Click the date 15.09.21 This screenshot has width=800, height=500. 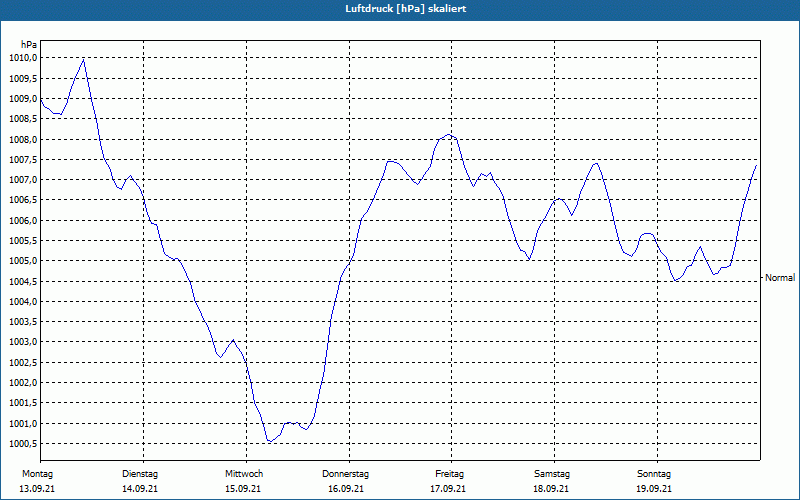point(243,489)
